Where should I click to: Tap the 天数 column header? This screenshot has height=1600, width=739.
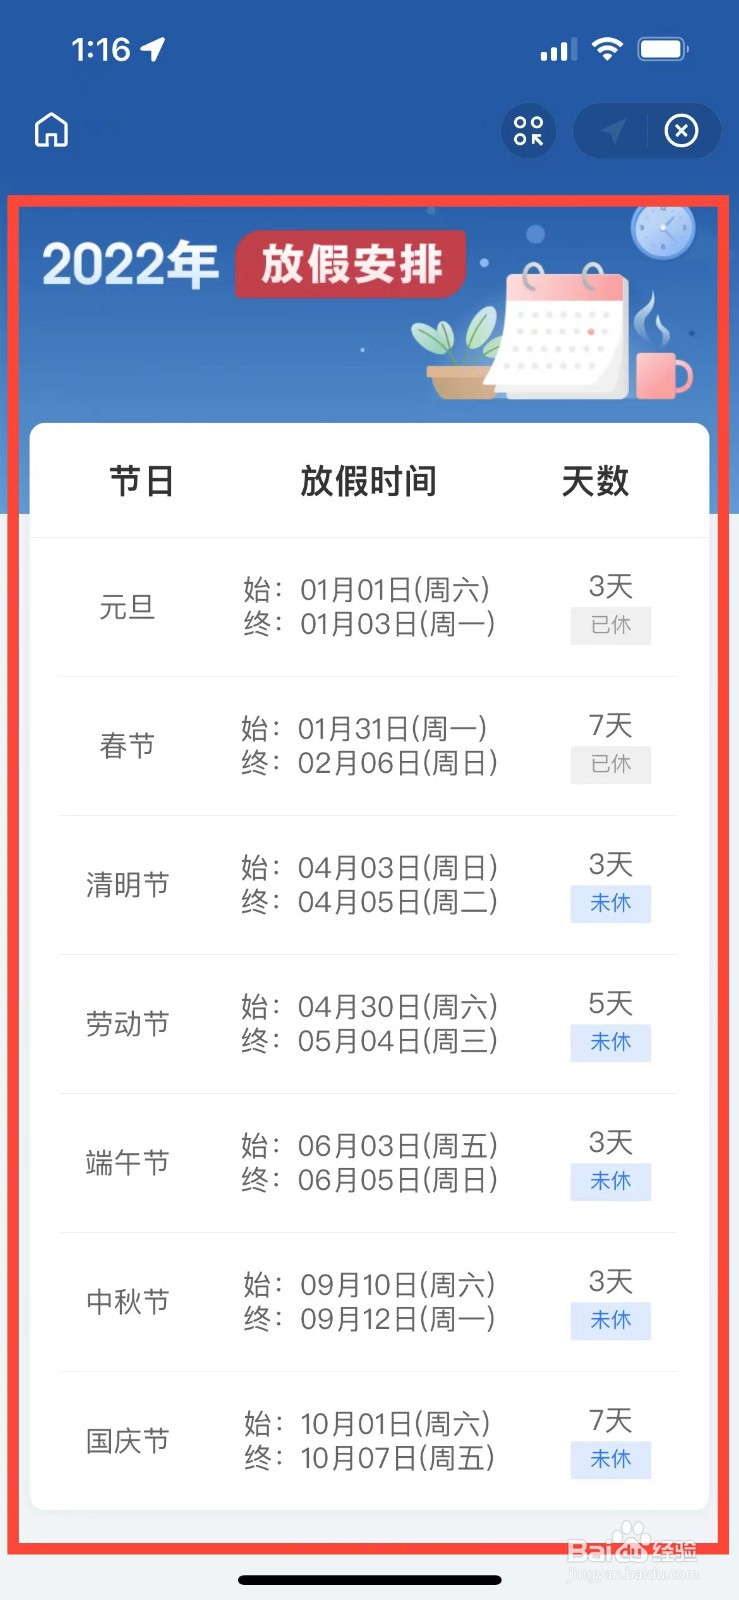(595, 481)
